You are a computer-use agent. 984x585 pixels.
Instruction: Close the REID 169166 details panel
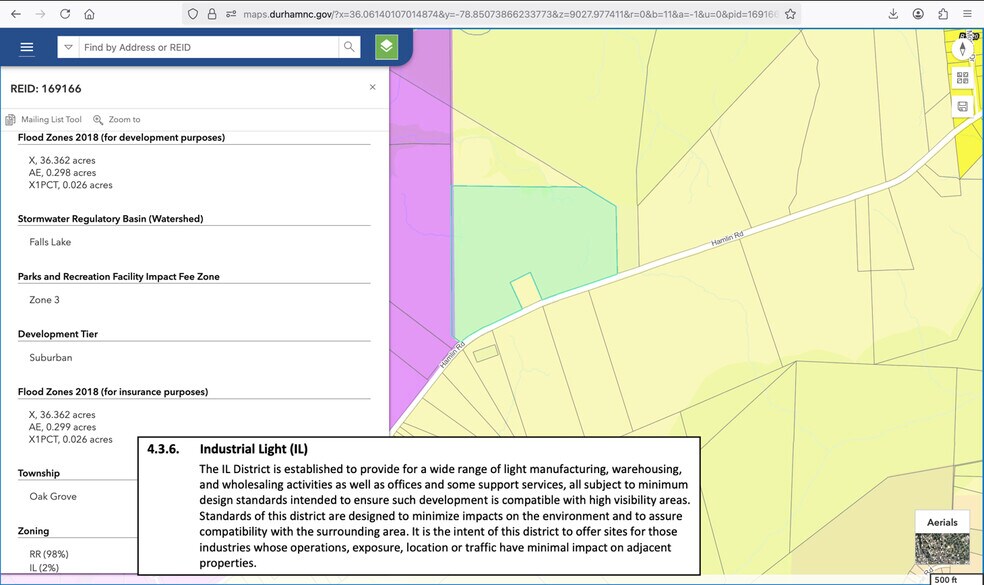pyautogui.click(x=373, y=88)
